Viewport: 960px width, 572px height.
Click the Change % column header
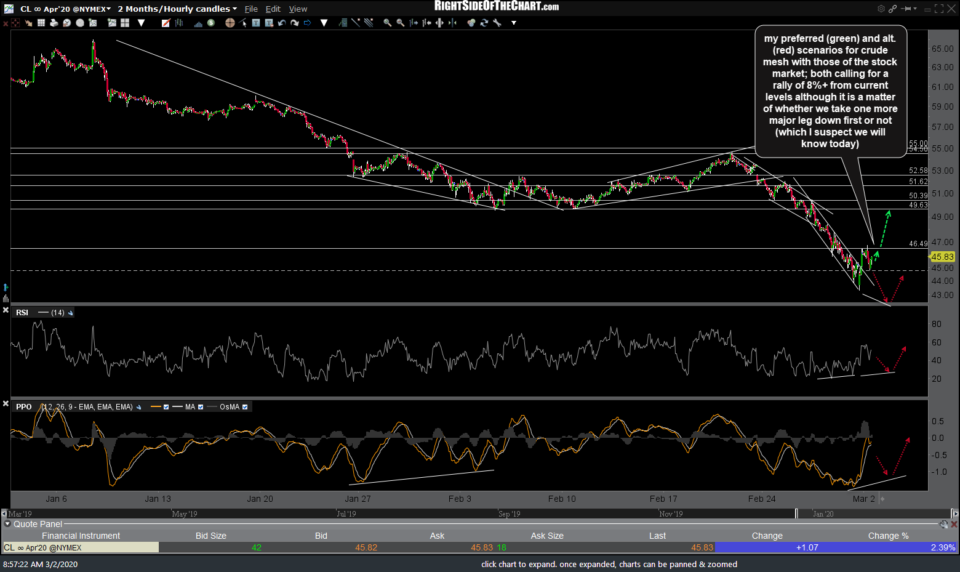[x=888, y=535]
